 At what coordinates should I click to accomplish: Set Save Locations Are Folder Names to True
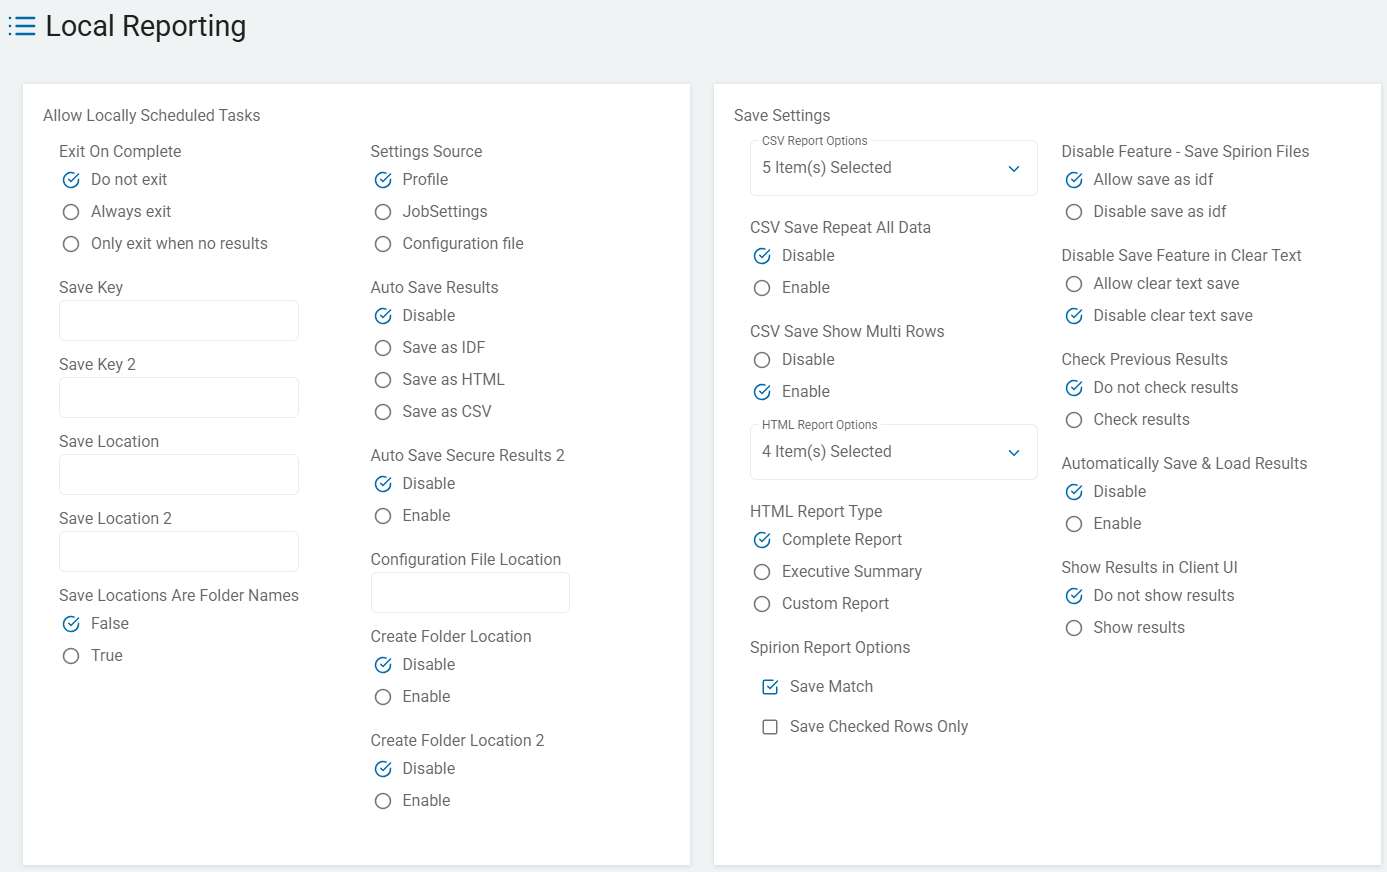tap(71, 656)
